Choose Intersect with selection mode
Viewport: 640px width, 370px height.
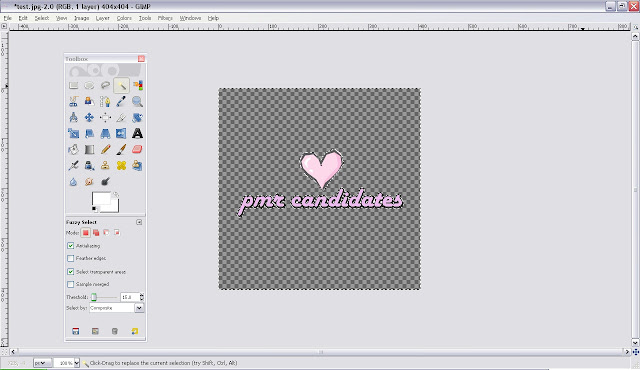[x=117, y=233]
